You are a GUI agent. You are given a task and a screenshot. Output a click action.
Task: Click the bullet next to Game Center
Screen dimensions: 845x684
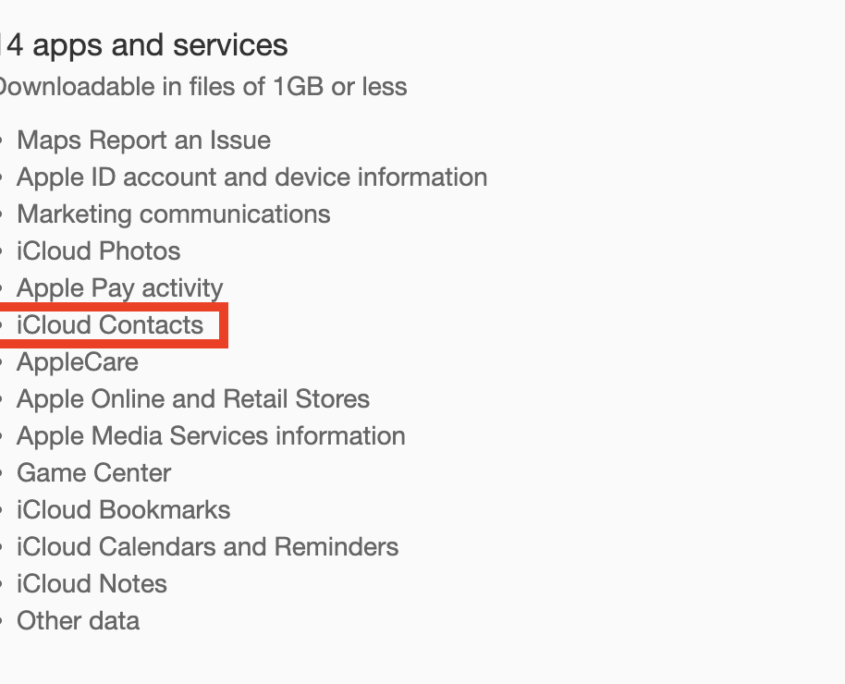[2, 474]
